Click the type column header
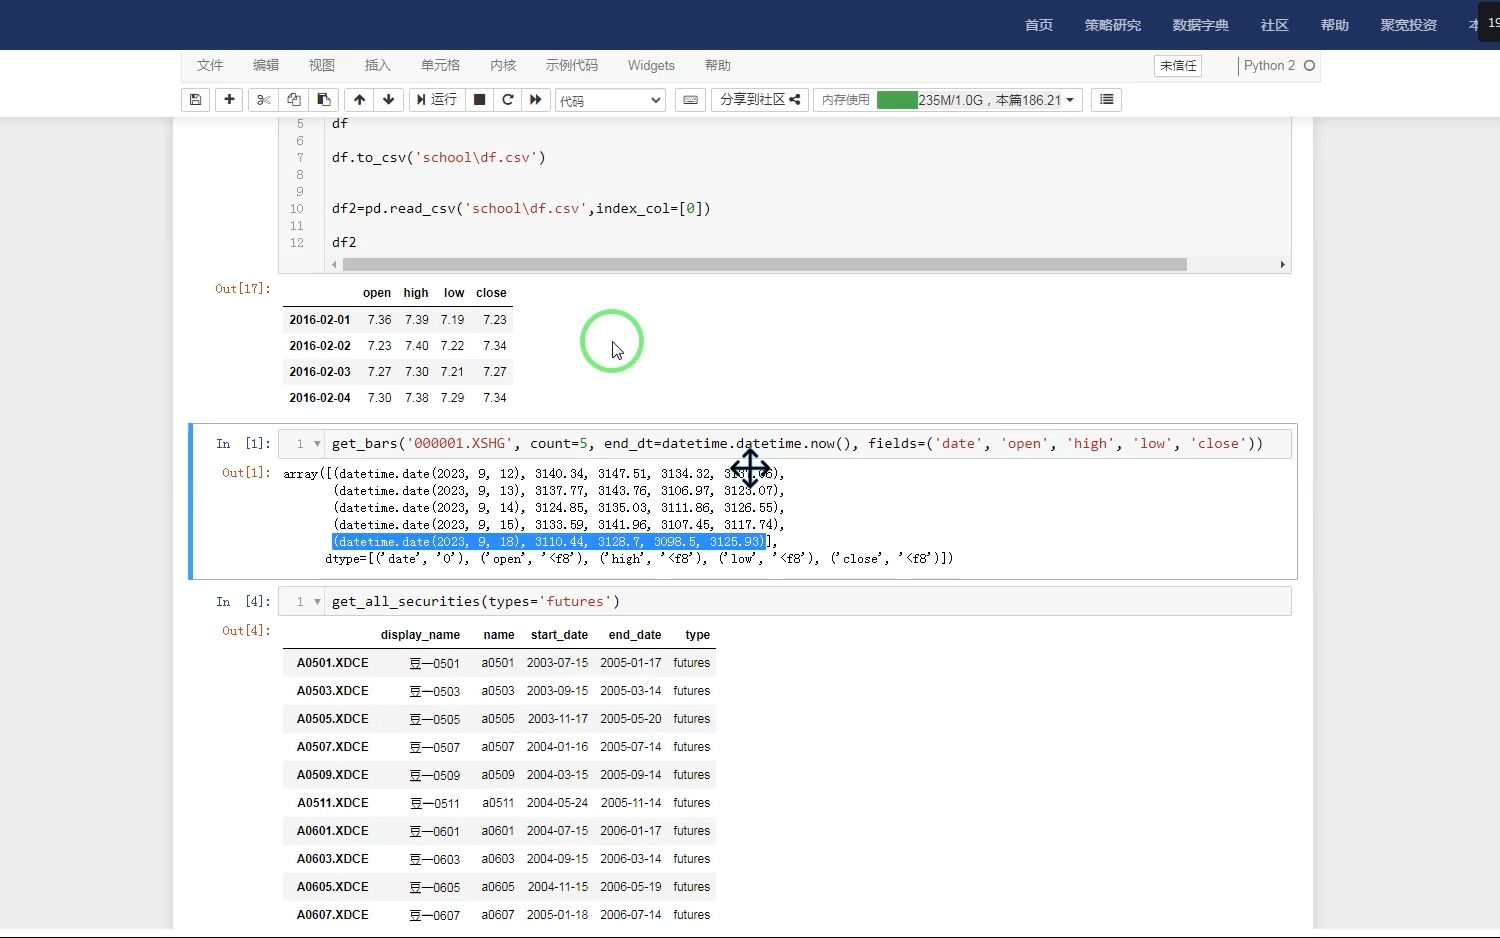The image size is (1500, 938). click(697, 635)
